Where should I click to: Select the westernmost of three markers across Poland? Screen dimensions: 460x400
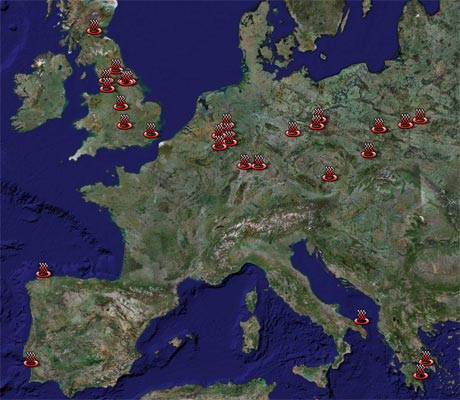[x=379, y=126]
